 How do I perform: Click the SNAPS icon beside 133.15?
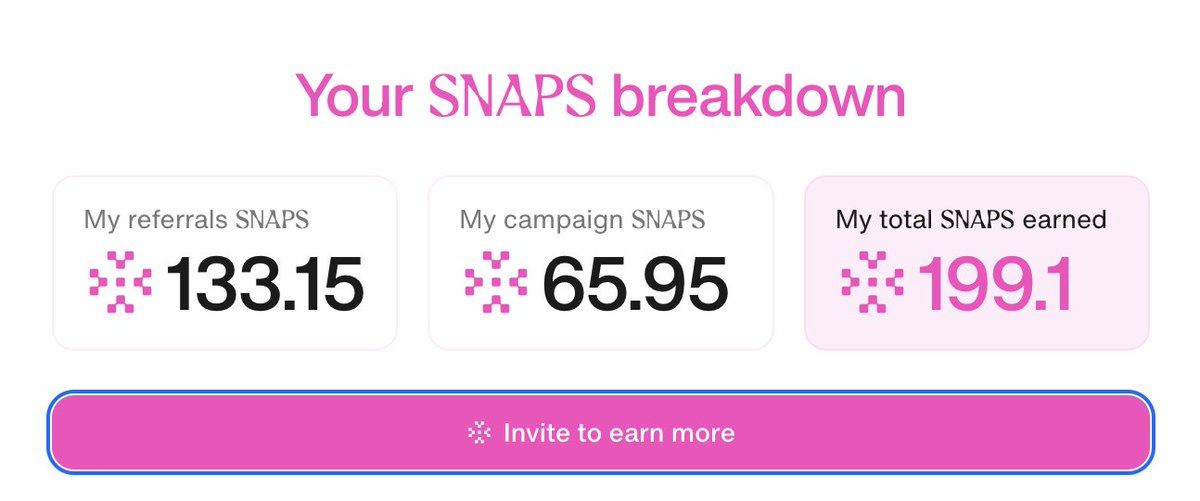(x=119, y=283)
